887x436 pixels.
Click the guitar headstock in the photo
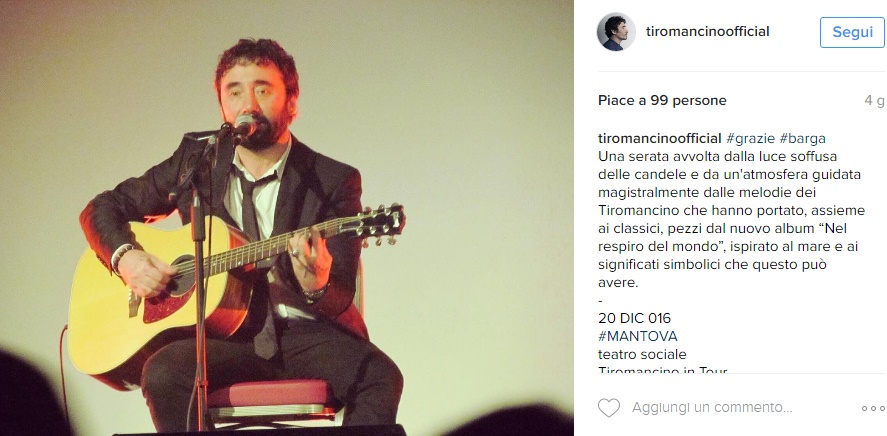(381, 223)
